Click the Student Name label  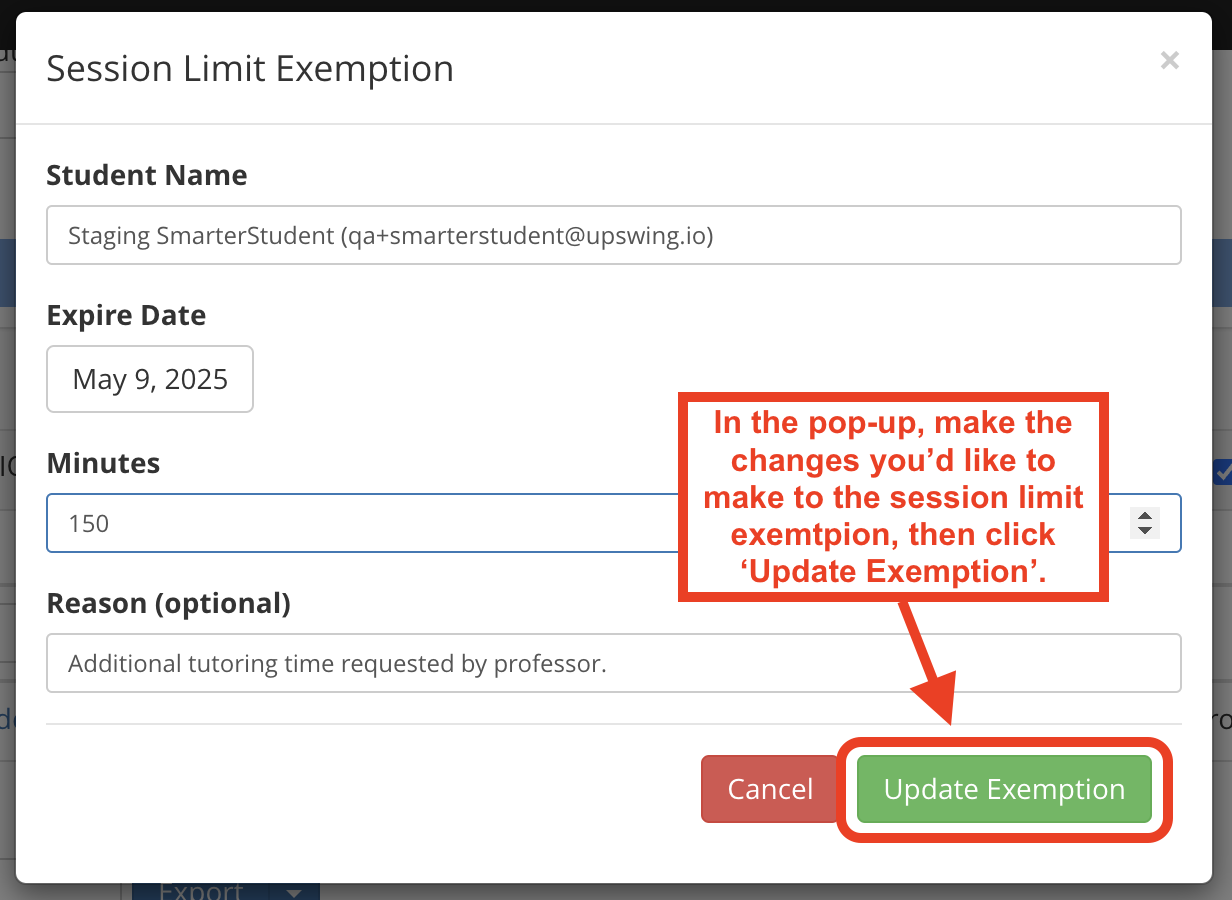147,175
